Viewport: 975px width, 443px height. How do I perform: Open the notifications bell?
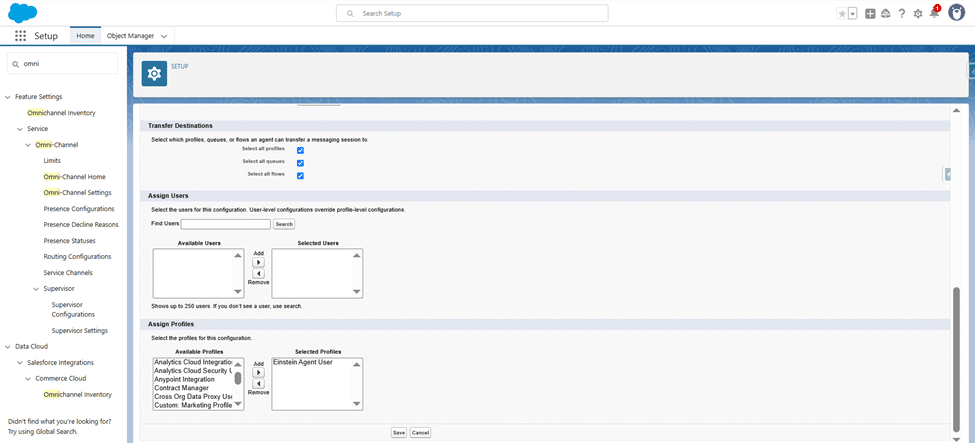point(934,13)
